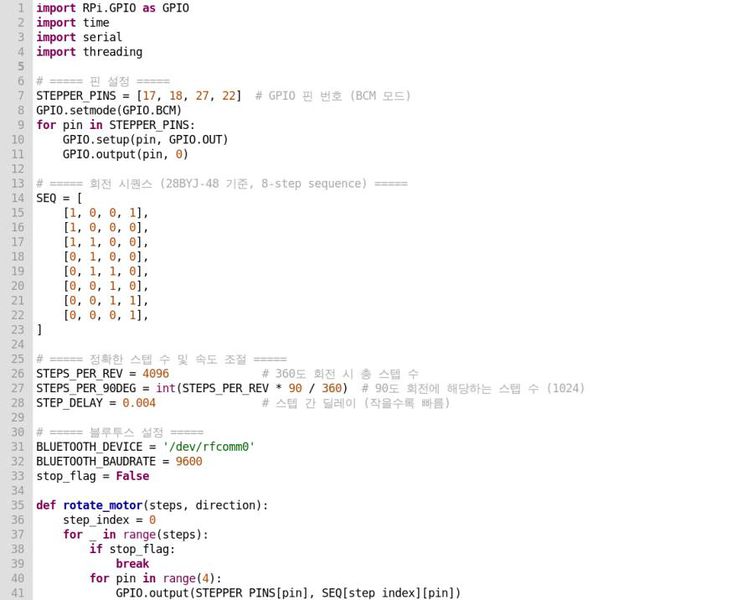
Task: Click the 9600 baudrate value
Action: coord(188,461)
